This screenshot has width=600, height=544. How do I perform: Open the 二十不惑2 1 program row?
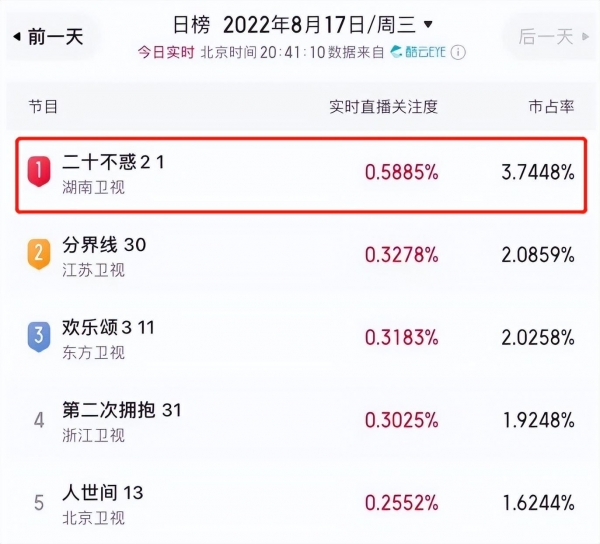tap(301, 175)
